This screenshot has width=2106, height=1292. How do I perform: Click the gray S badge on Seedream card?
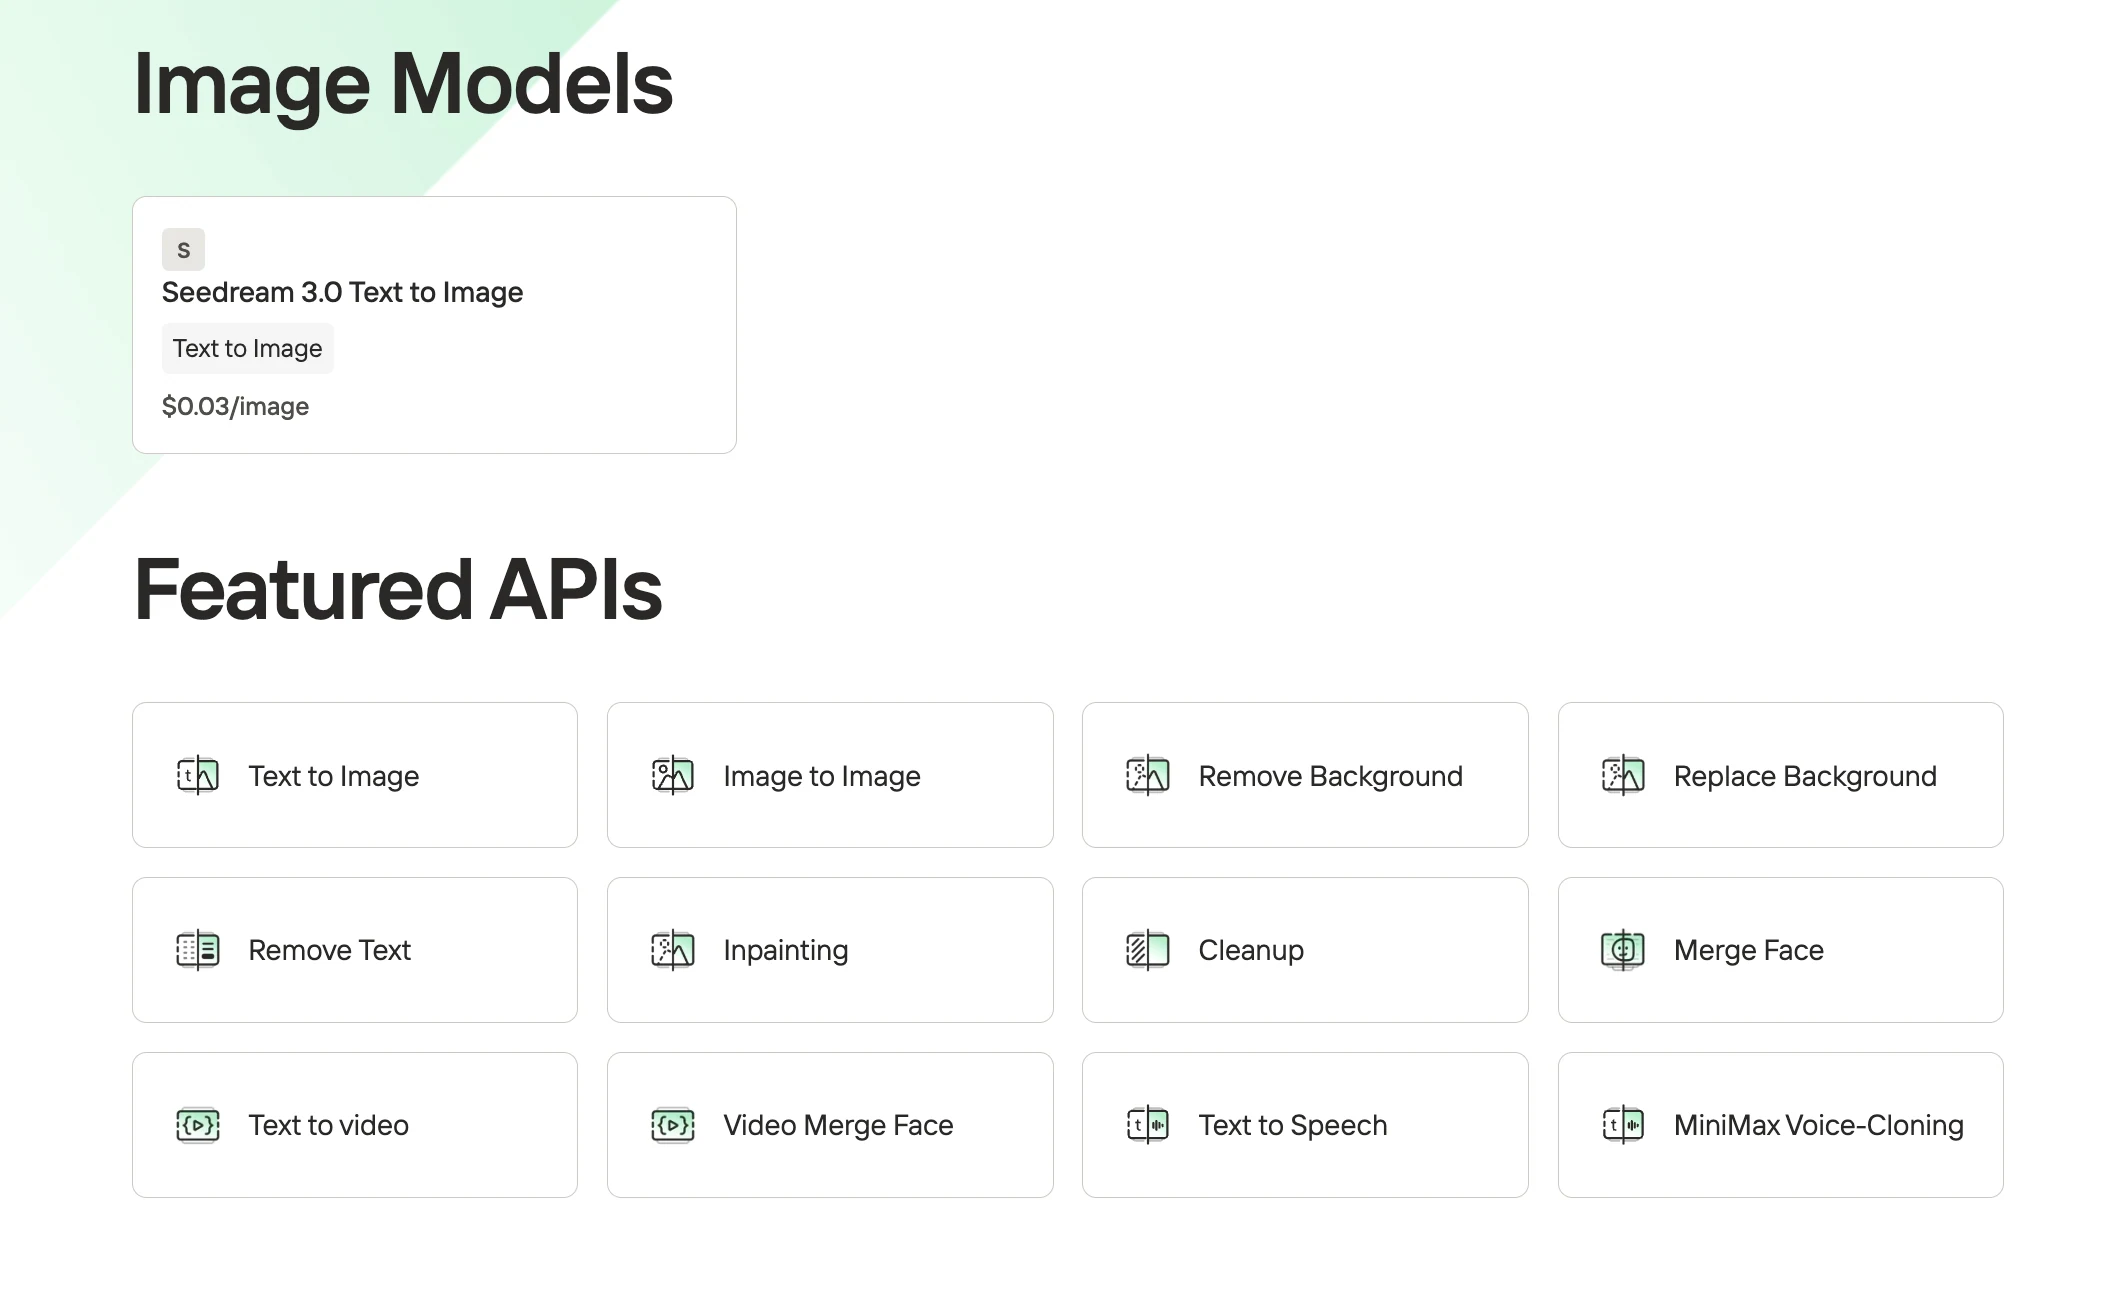183,249
